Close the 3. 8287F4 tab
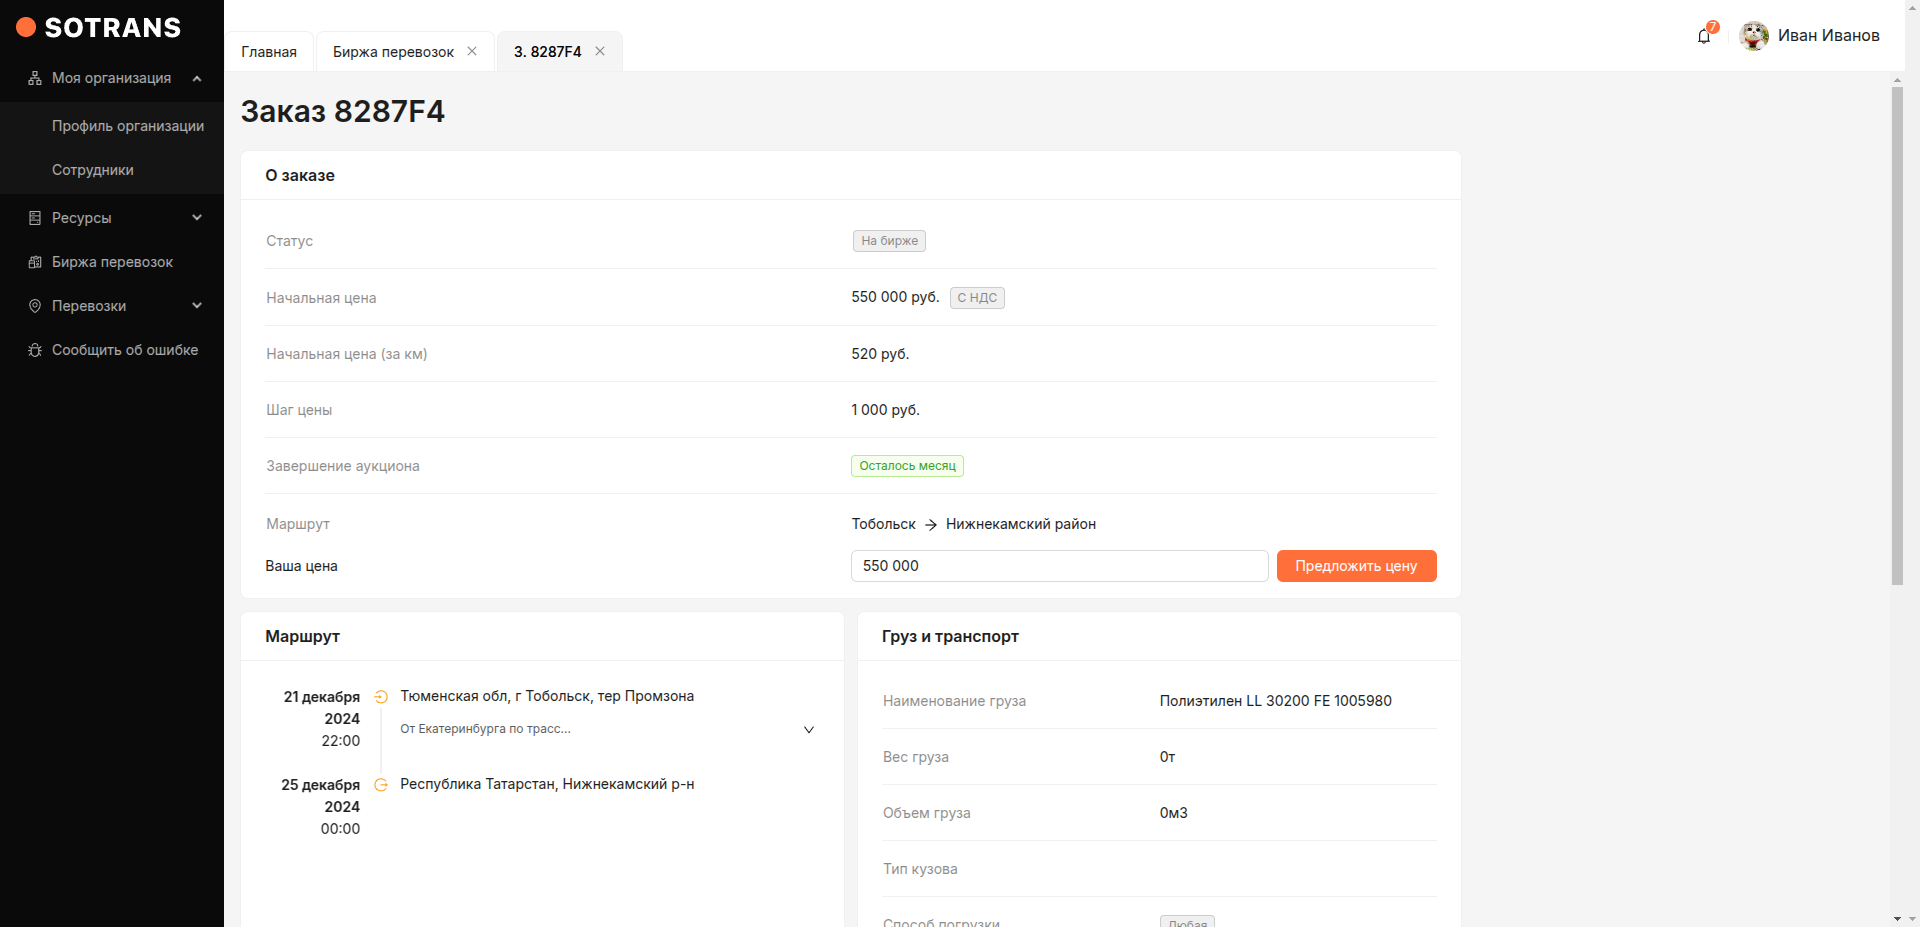The height and width of the screenshot is (927, 1920). [x=600, y=51]
